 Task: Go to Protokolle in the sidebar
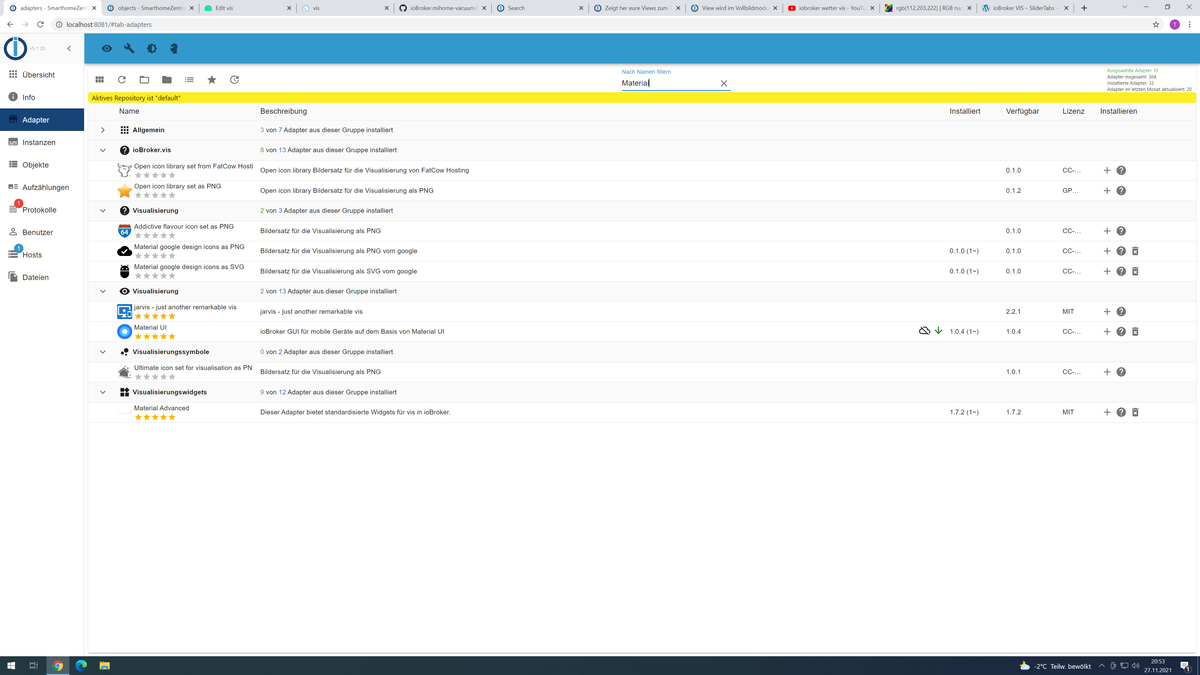pos(38,210)
